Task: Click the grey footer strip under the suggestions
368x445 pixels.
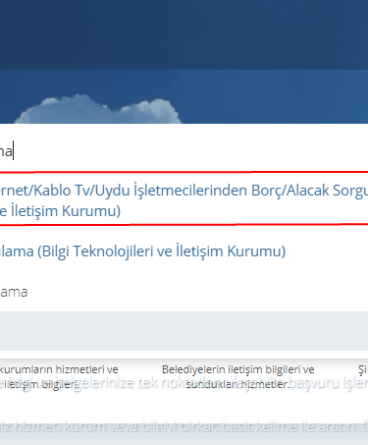Action: pyautogui.click(x=184, y=331)
